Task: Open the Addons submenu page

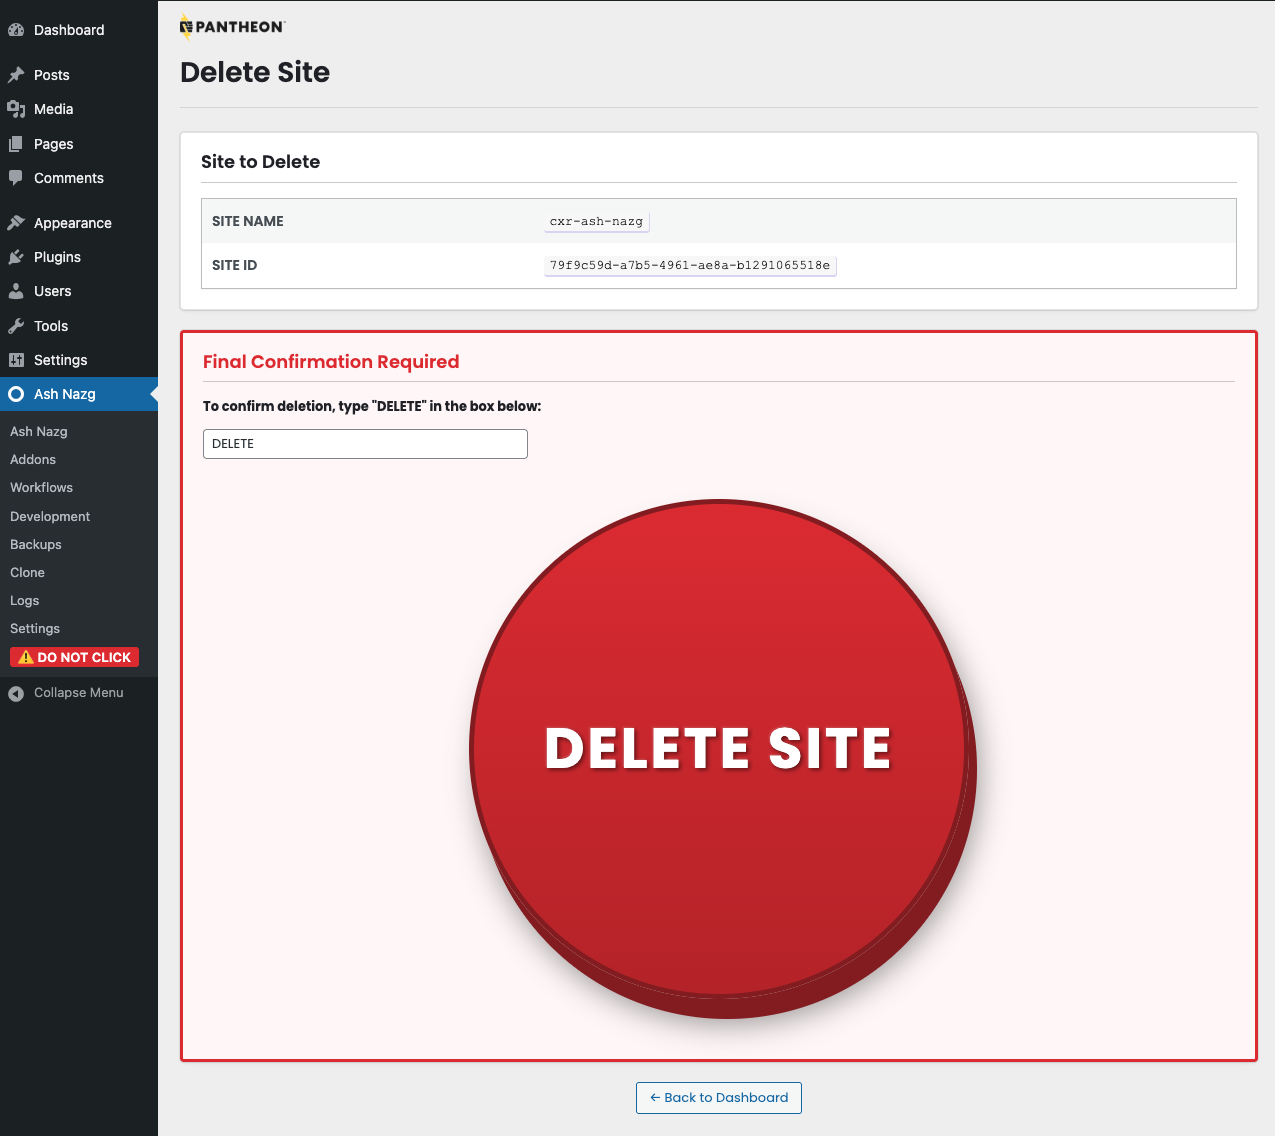Action: (x=33, y=459)
